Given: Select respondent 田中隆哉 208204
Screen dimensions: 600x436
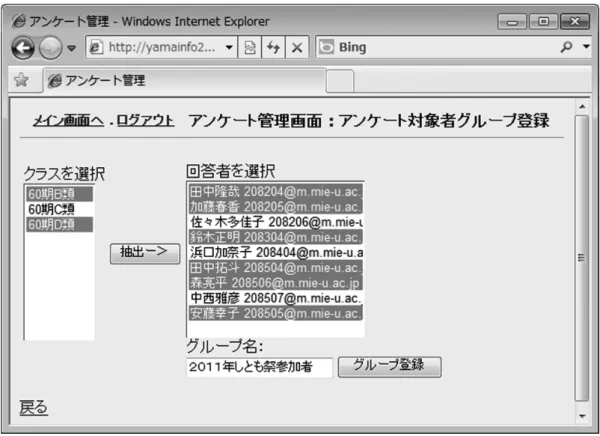Looking at the screenshot, I should pos(275,191).
